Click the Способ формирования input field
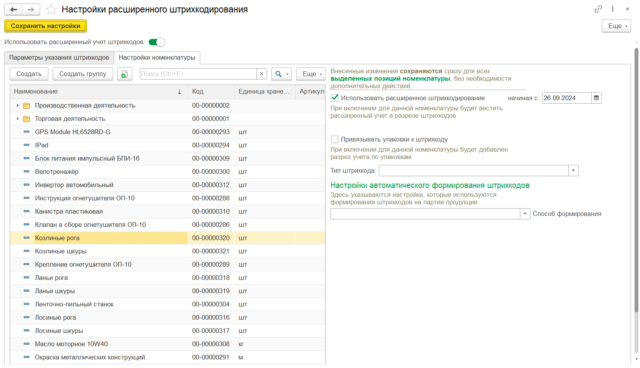640x368 pixels. pyautogui.click(x=425, y=214)
